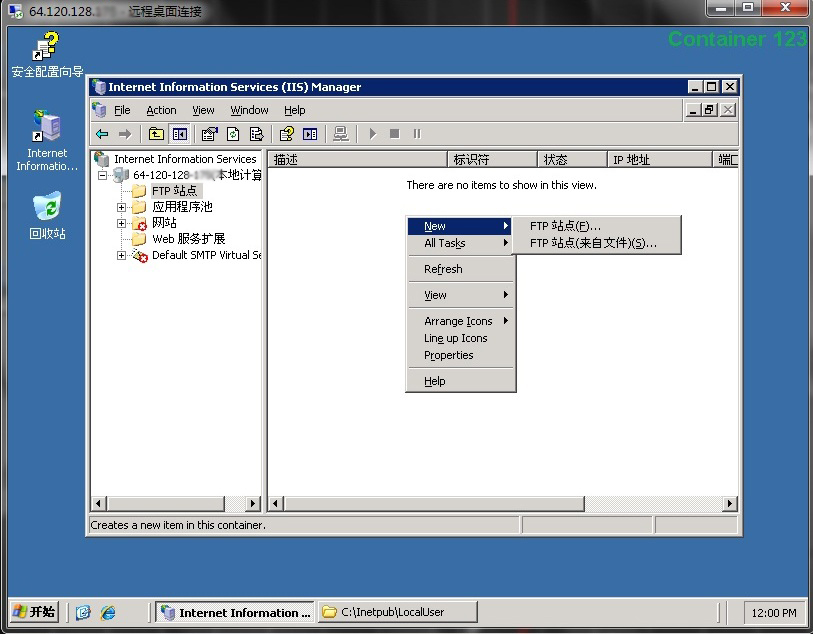The image size is (813, 634).
Task: Choose FTP 站点(F)... from the New submenu
Action: point(565,226)
